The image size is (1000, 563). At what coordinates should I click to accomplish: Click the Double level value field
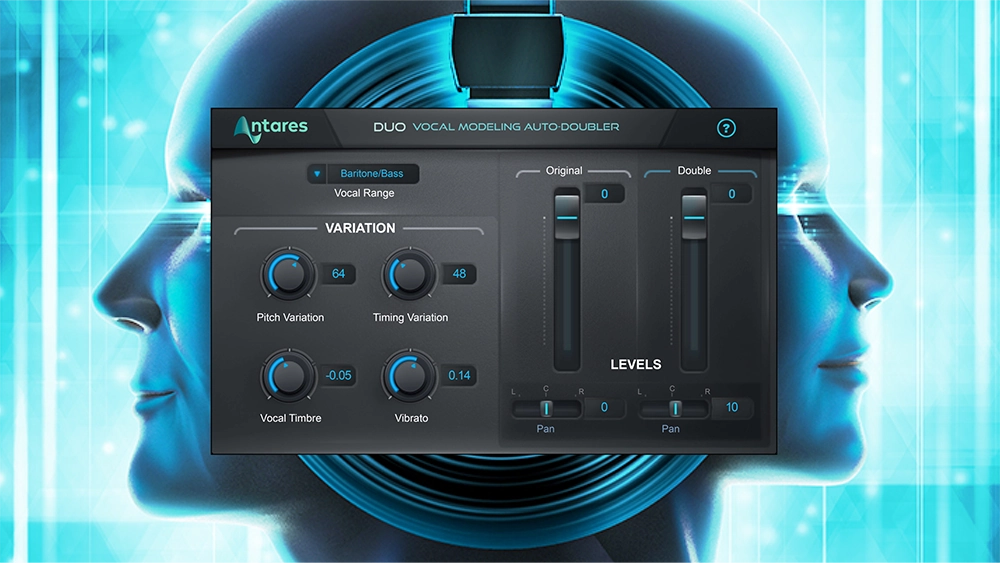click(x=732, y=194)
